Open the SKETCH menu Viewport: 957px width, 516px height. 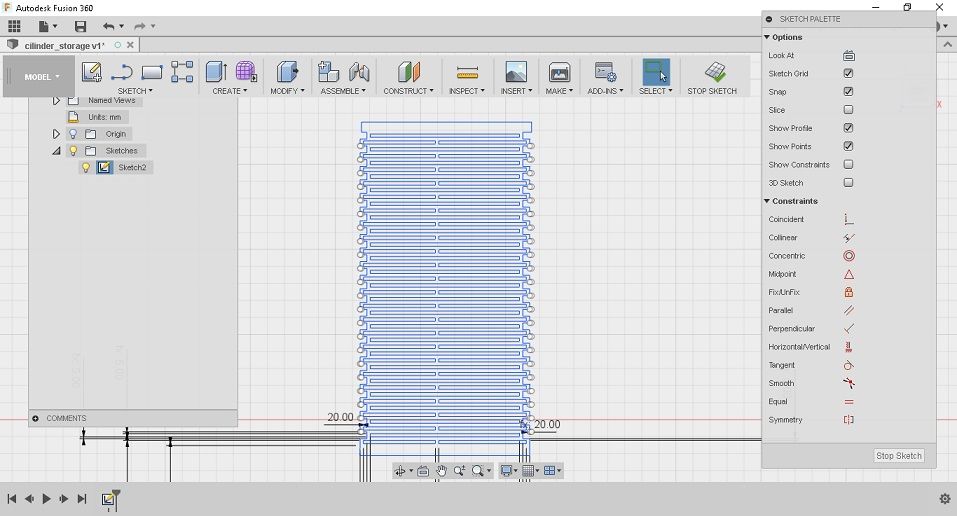(x=135, y=91)
